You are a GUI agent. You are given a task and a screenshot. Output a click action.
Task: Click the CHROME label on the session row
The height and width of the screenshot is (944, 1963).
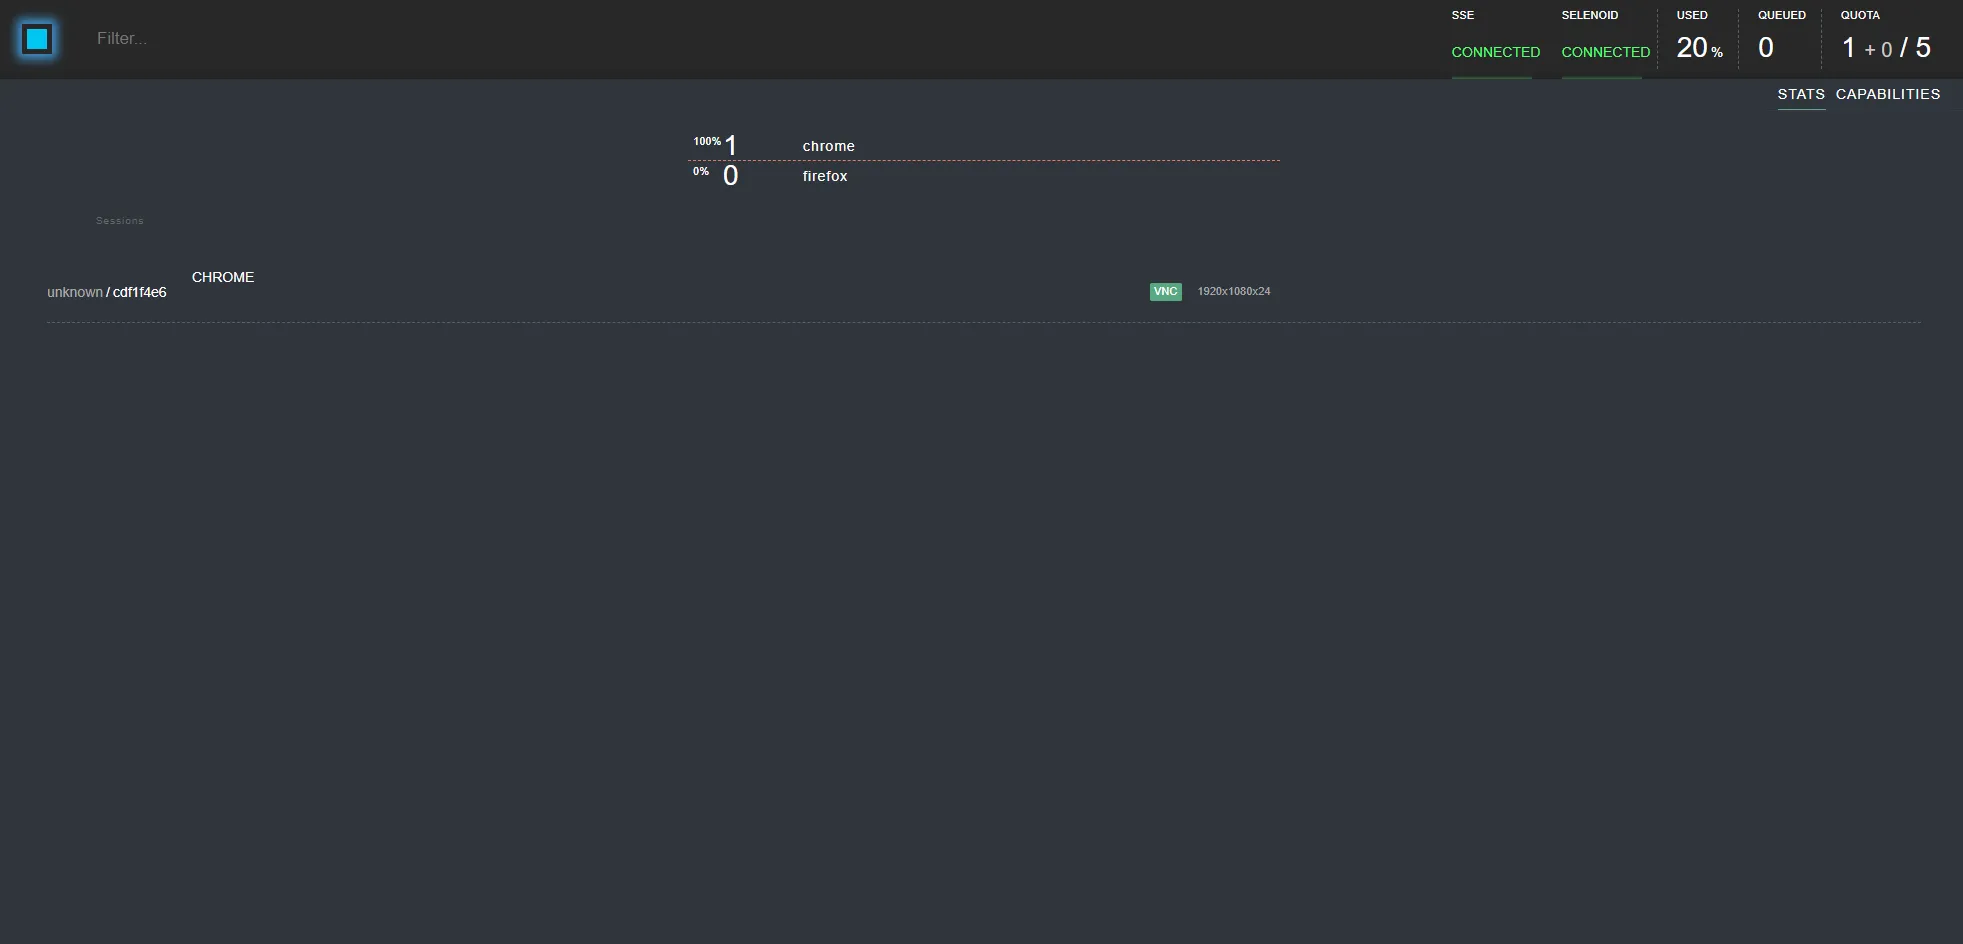point(223,277)
